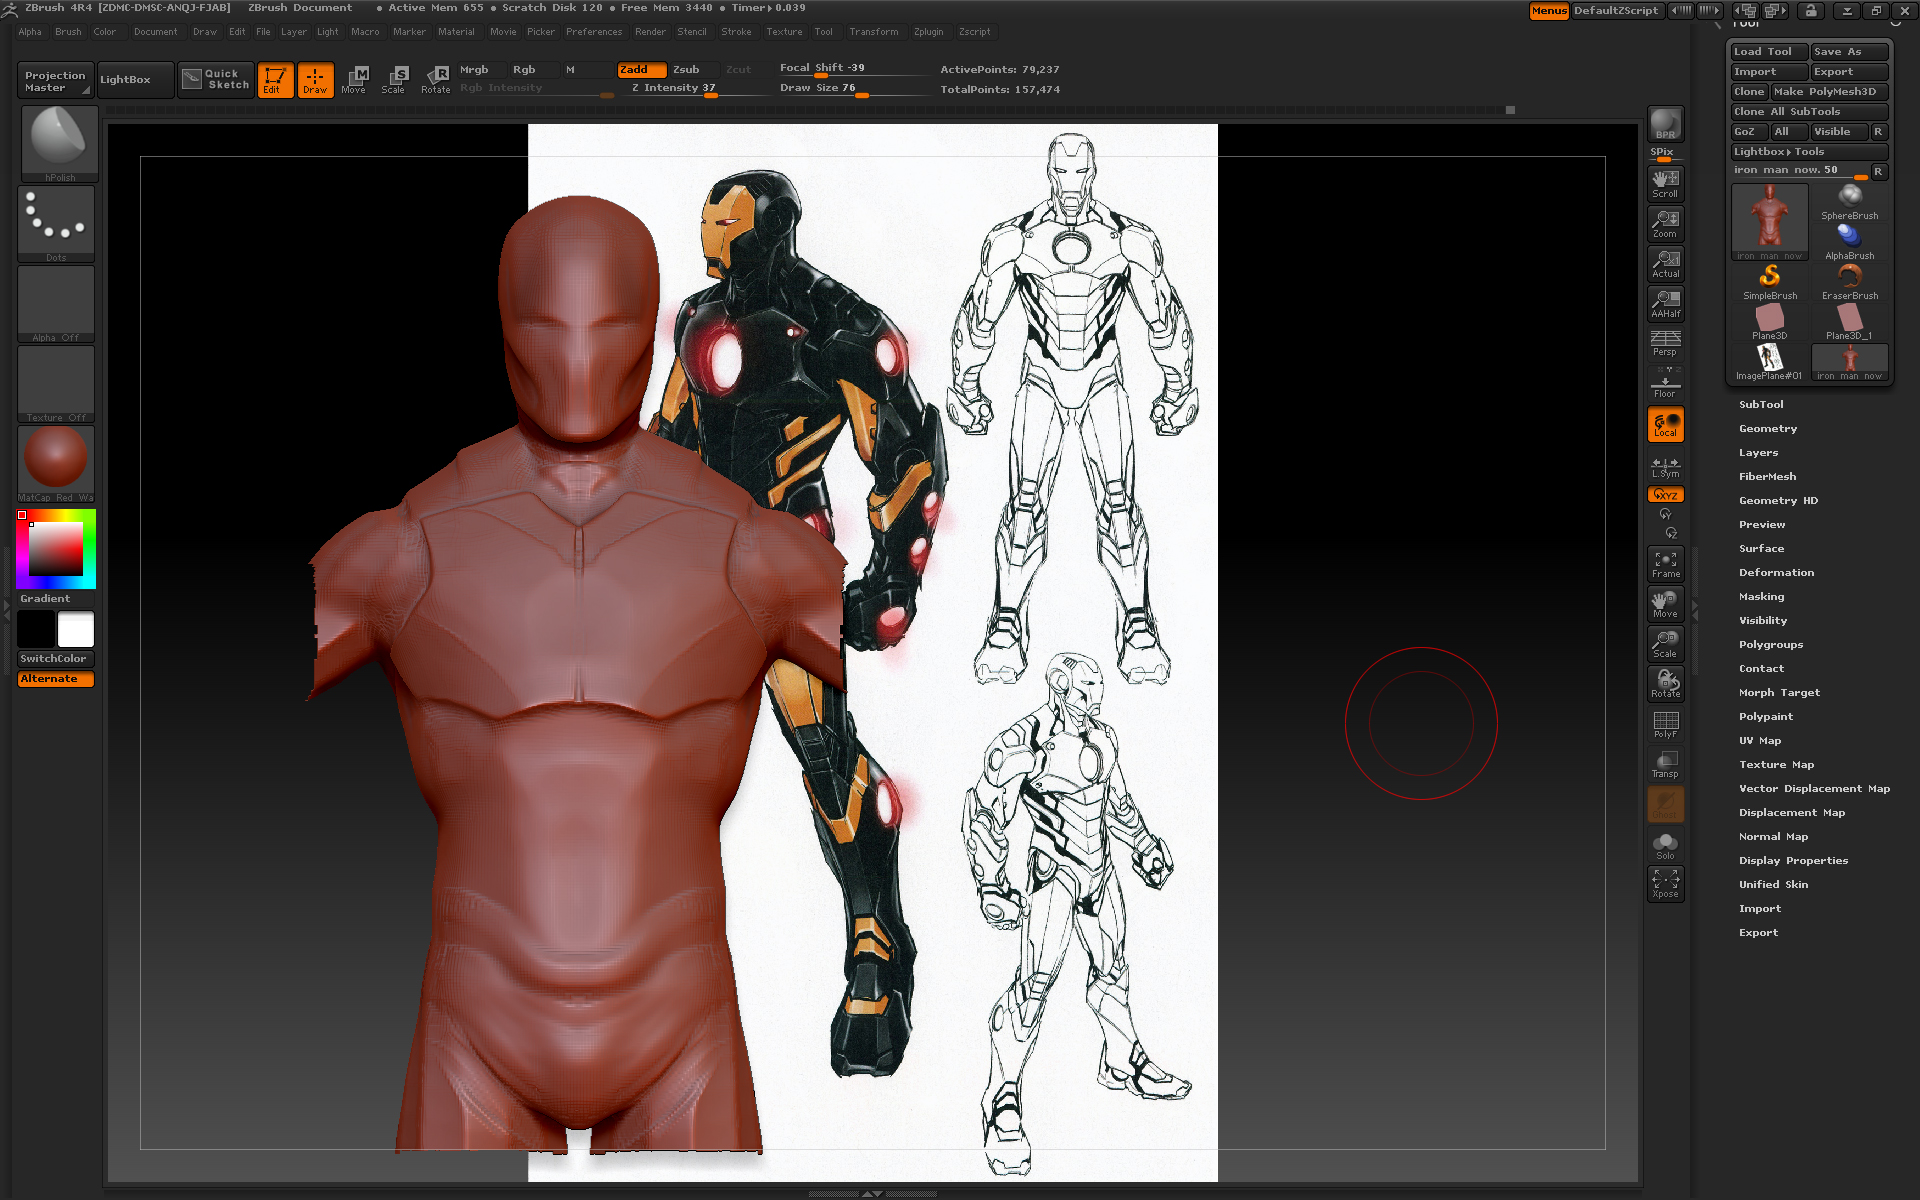
Task: Select the Scroll canvas tool
Action: (1665, 184)
